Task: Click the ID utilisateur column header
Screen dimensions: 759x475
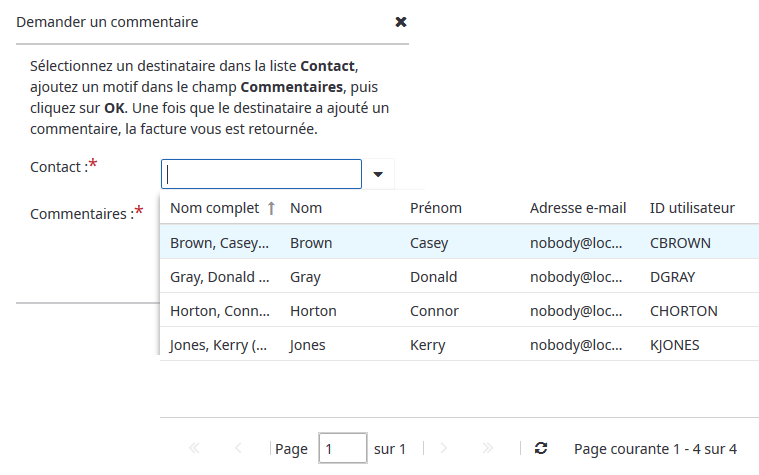Action: pos(692,208)
